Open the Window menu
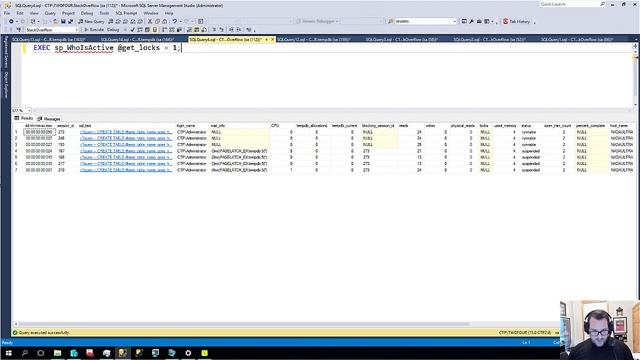The width and height of the screenshot is (640, 360). [151, 13]
